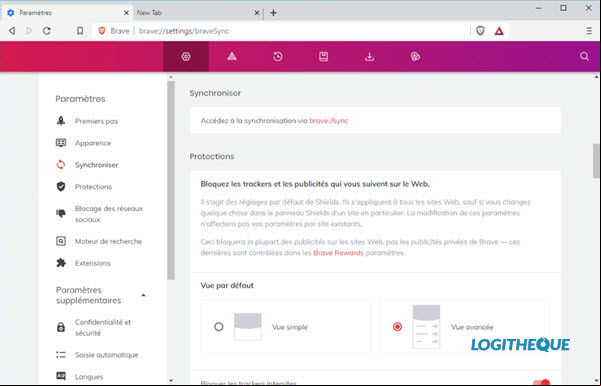Open the Brave Rewards triangle in the pink toolbar
The image size is (601, 386).
point(232,57)
